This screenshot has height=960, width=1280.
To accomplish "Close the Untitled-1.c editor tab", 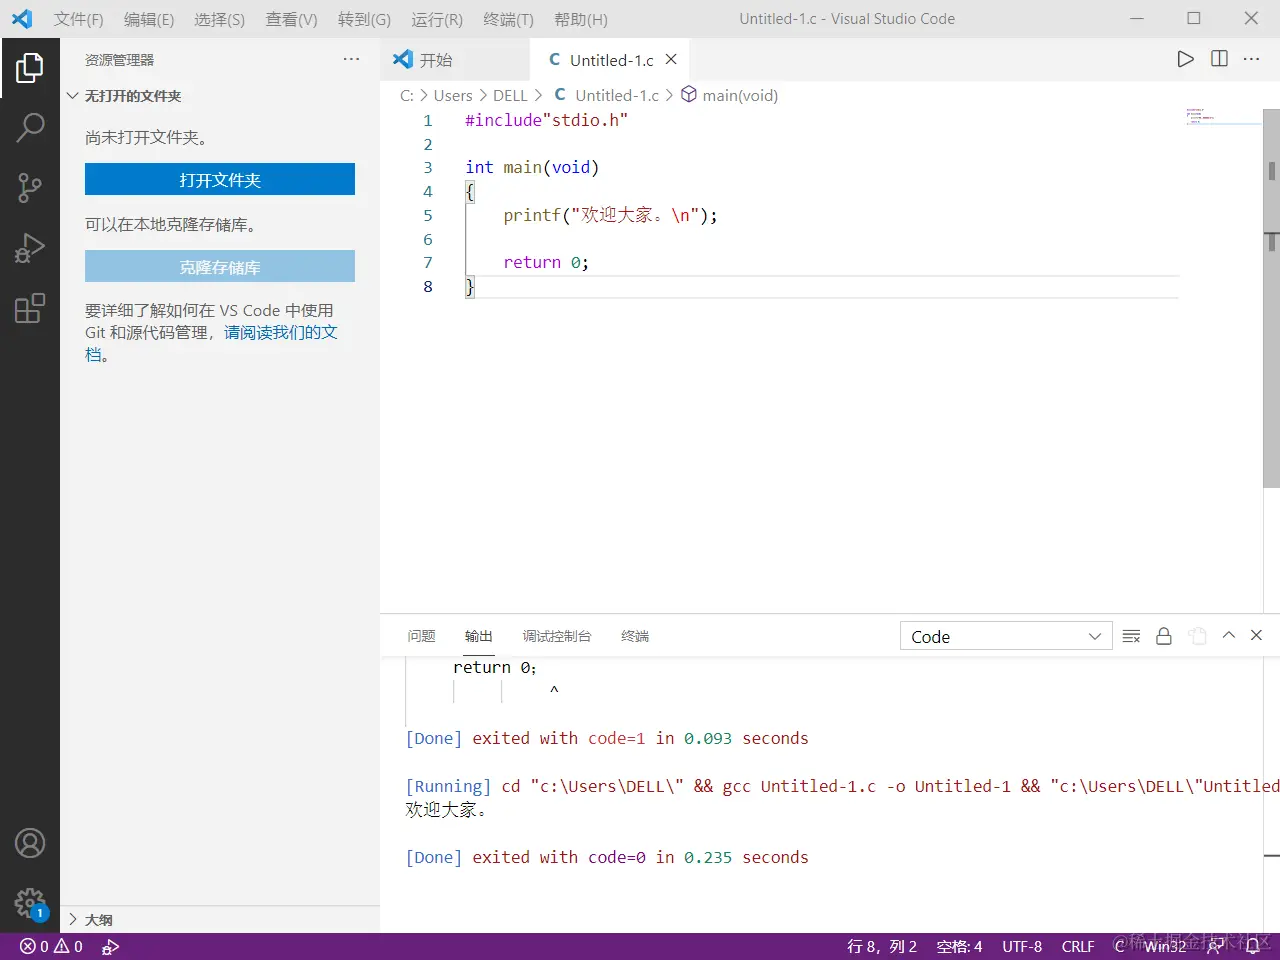I will (x=671, y=59).
